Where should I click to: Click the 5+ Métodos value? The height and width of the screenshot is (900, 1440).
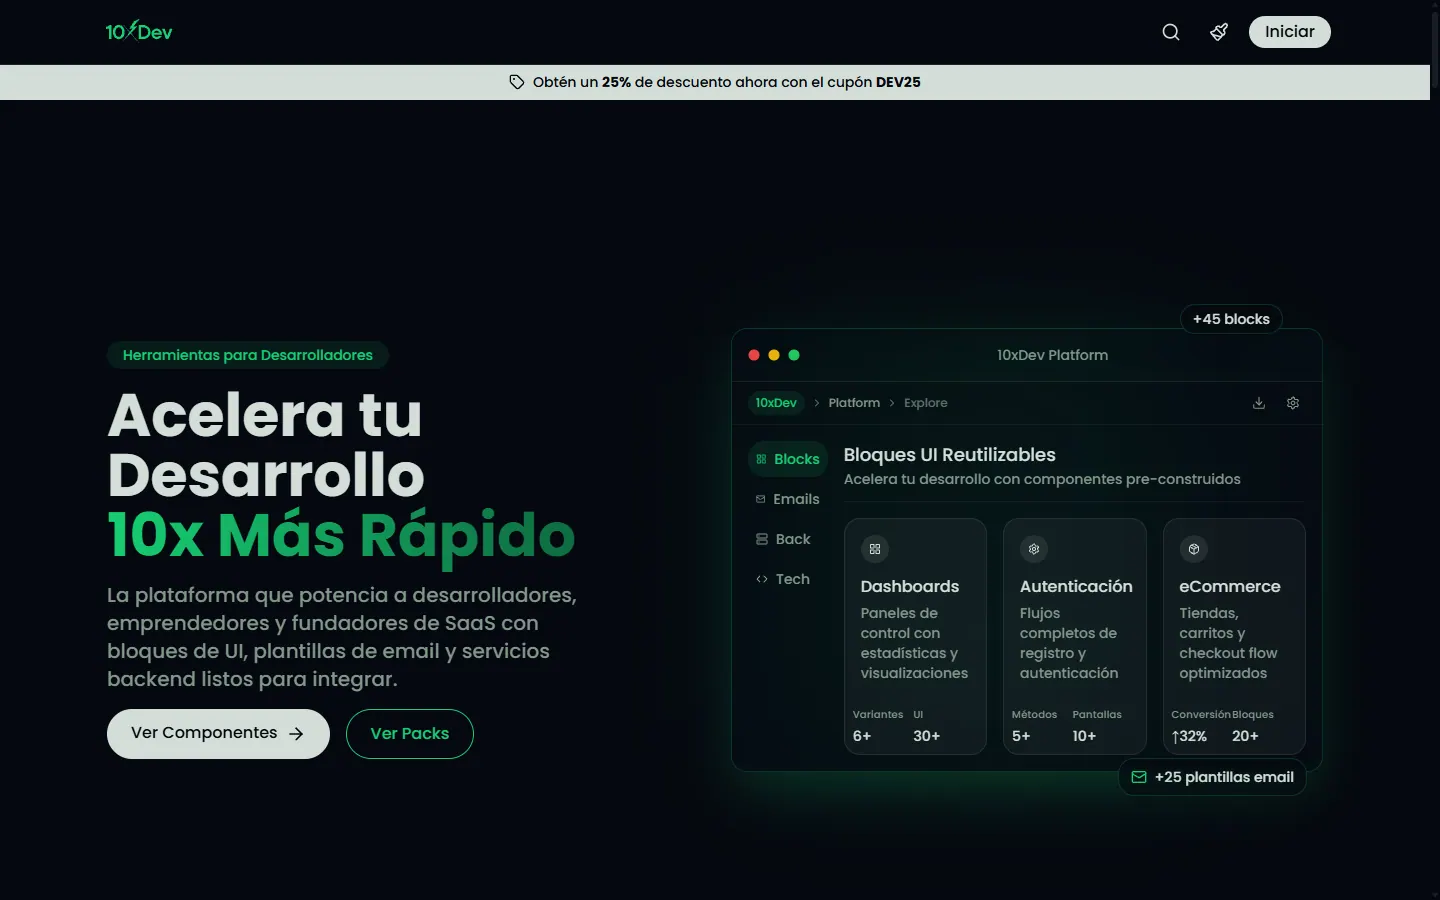click(x=1021, y=736)
